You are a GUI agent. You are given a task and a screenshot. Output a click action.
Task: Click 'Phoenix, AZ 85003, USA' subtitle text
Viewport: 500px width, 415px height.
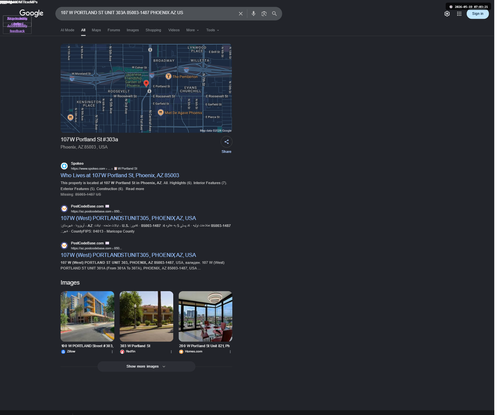[x=84, y=147]
